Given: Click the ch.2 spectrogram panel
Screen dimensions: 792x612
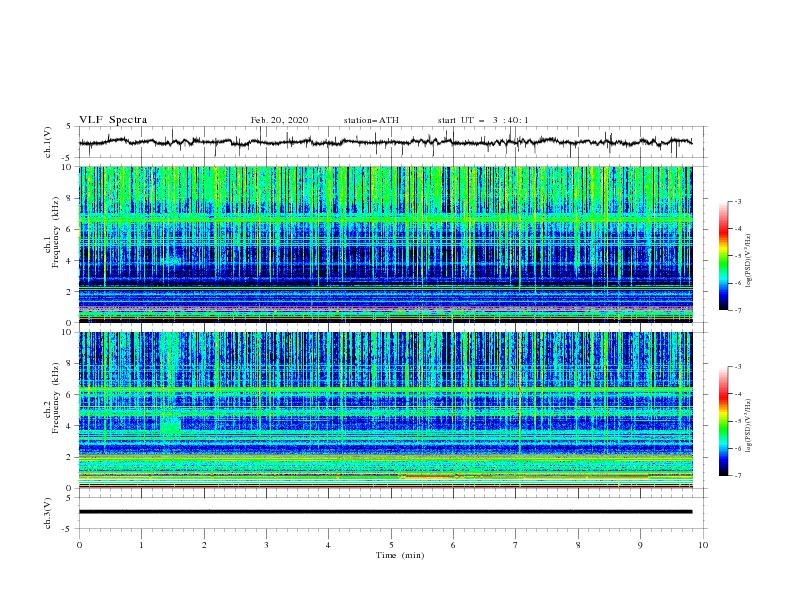Looking at the screenshot, I should coord(385,410).
